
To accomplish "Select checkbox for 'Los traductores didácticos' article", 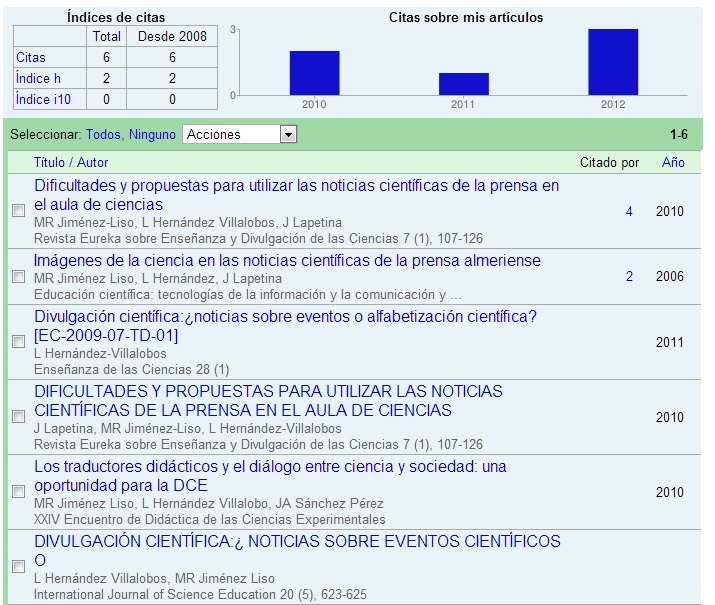I will click(18, 492).
